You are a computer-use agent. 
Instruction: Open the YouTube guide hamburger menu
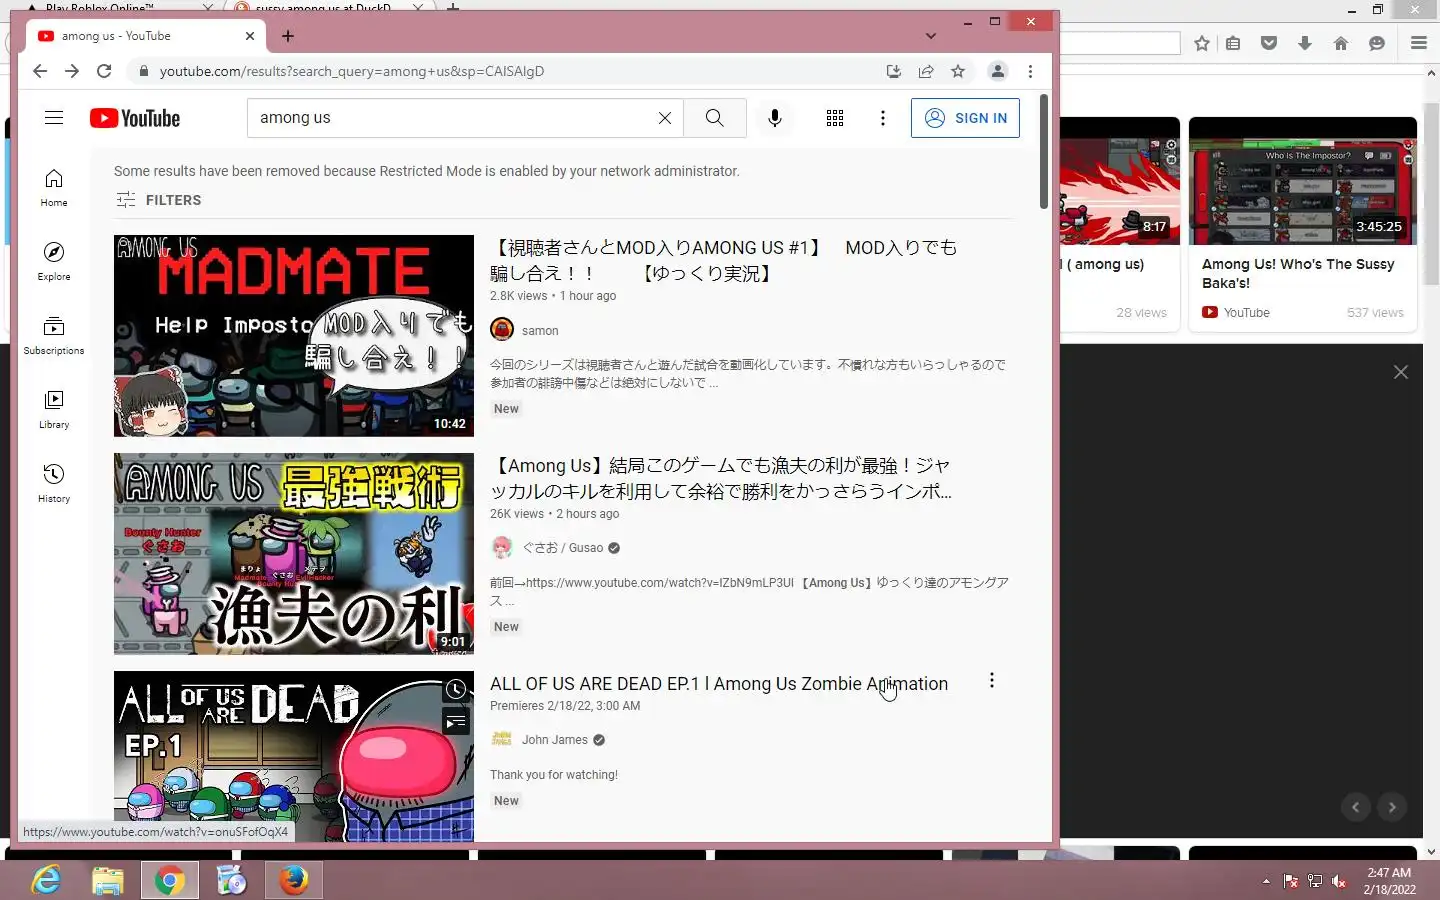(x=54, y=118)
